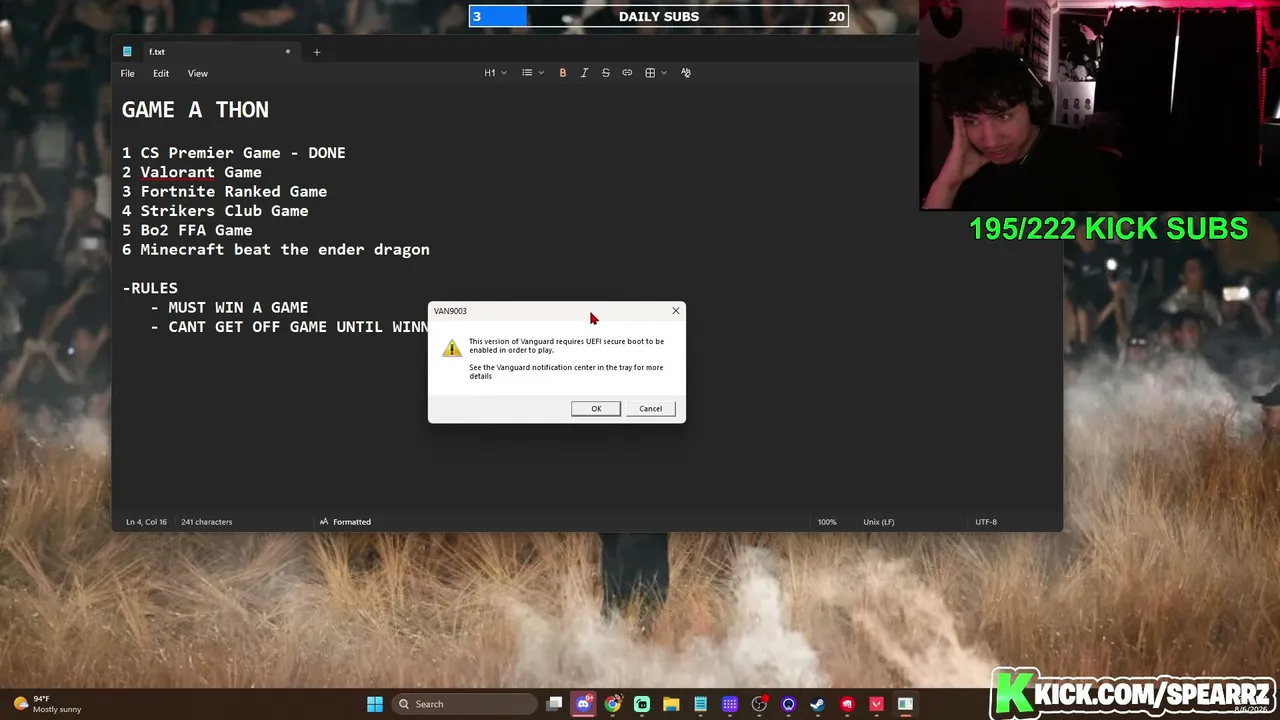The image size is (1280, 720).
Task: Click the line '6 Minecraft beat the ender dragon'
Action: click(276, 250)
